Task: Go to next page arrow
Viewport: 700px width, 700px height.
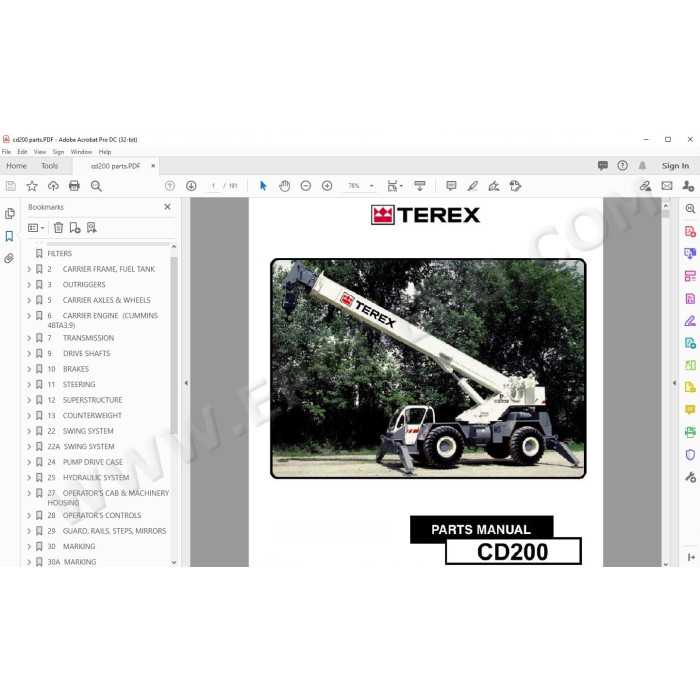Action: pyautogui.click(x=191, y=186)
